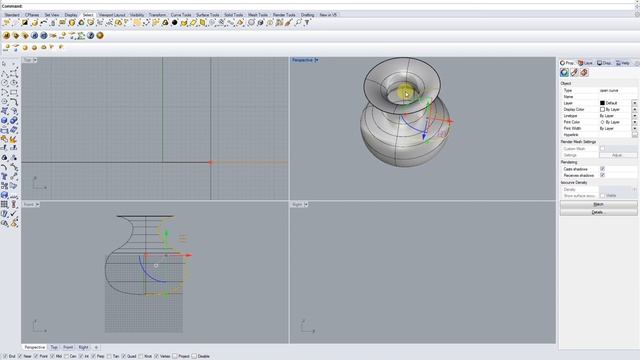
Task: Click the Match button
Action: (598, 204)
